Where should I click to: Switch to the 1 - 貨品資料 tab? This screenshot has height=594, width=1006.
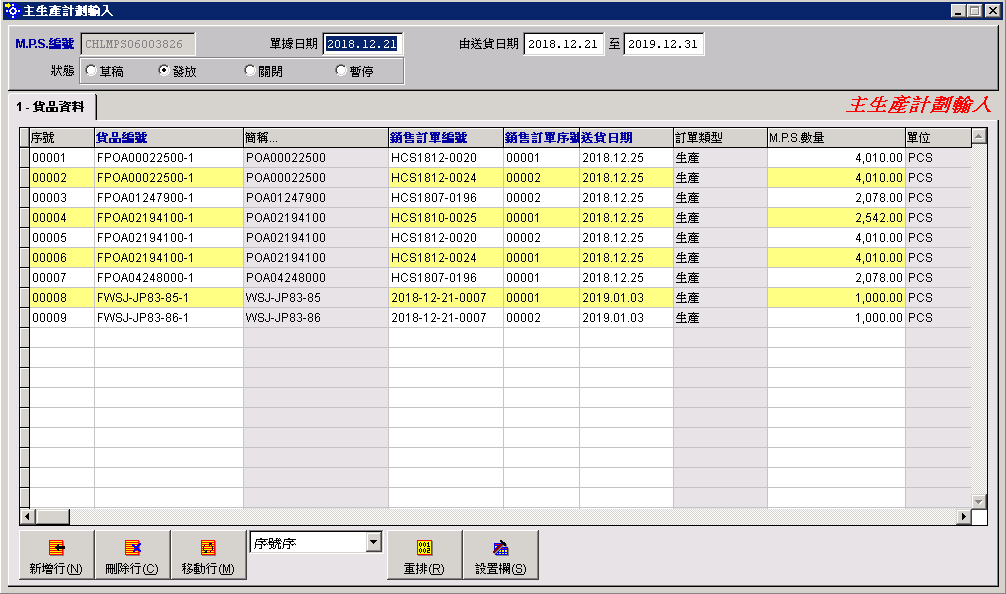pos(51,107)
